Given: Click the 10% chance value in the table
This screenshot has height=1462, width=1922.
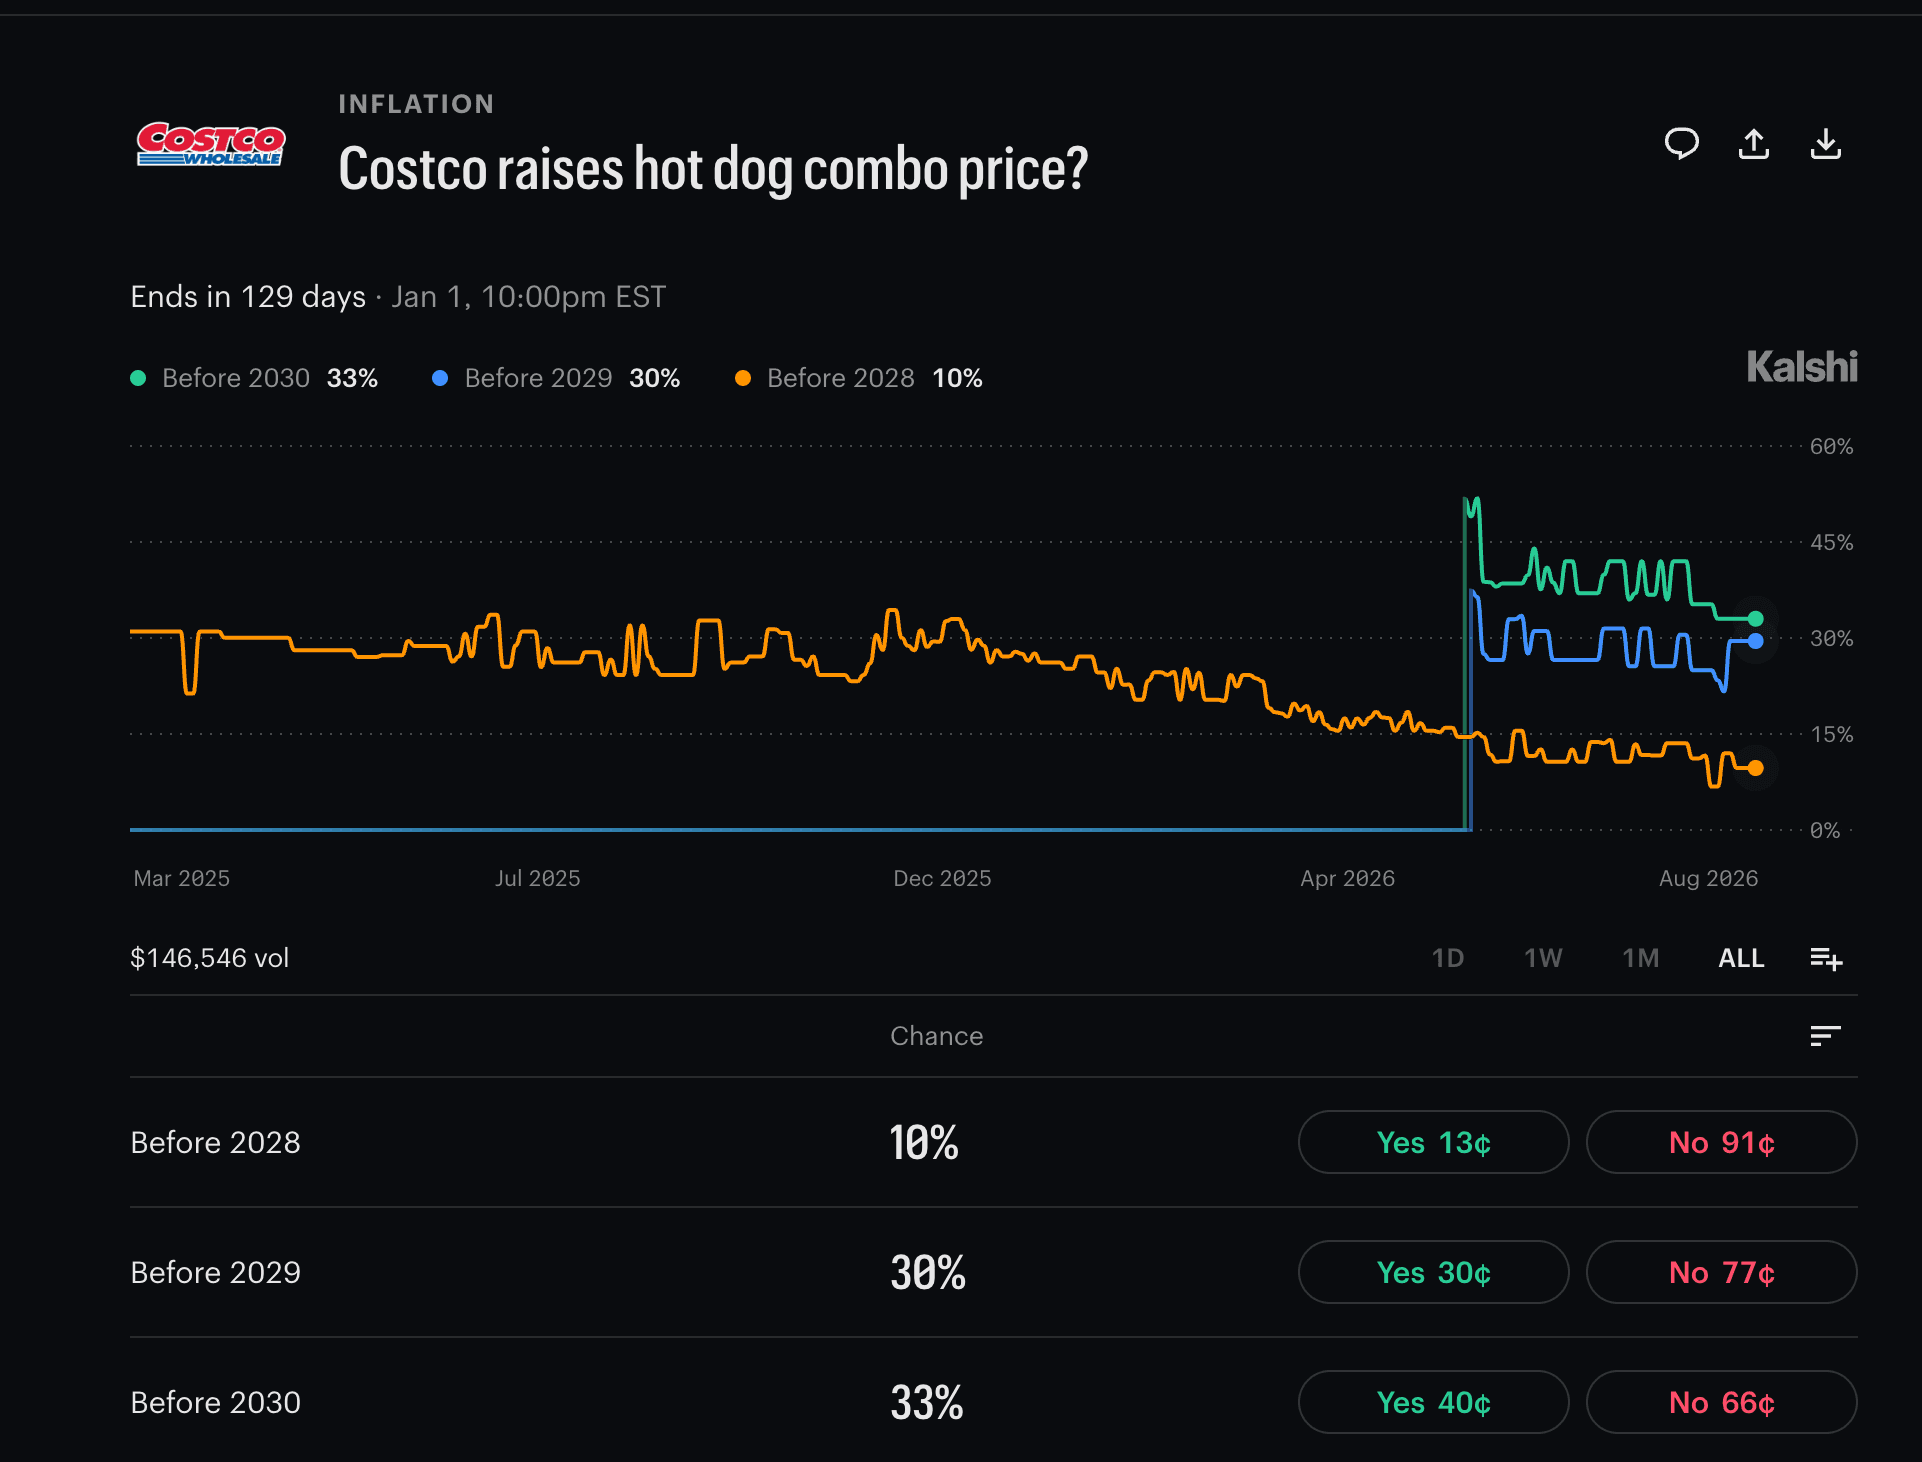Looking at the screenshot, I should point(924,1142).
